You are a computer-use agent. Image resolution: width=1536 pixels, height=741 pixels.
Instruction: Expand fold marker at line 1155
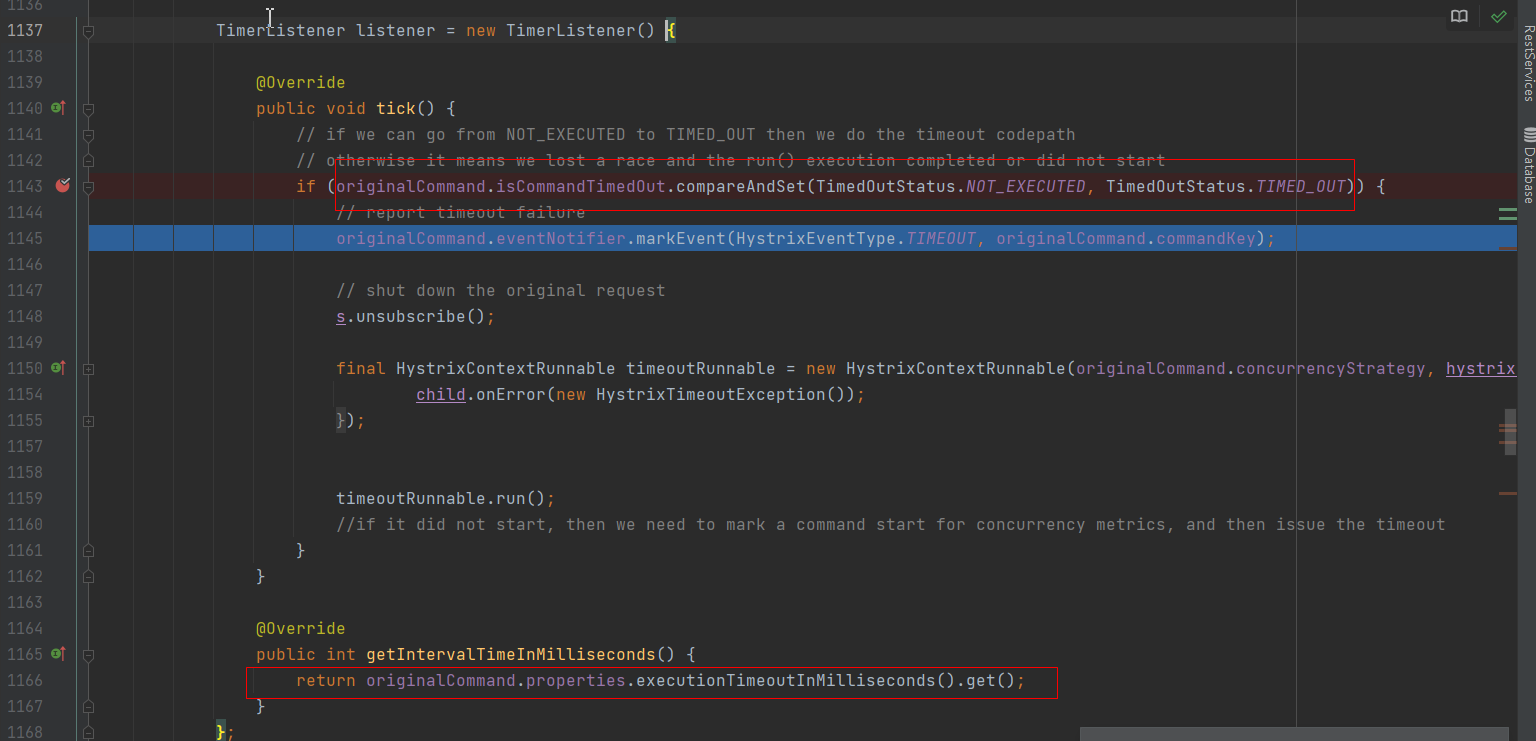(x=88, y=421)
